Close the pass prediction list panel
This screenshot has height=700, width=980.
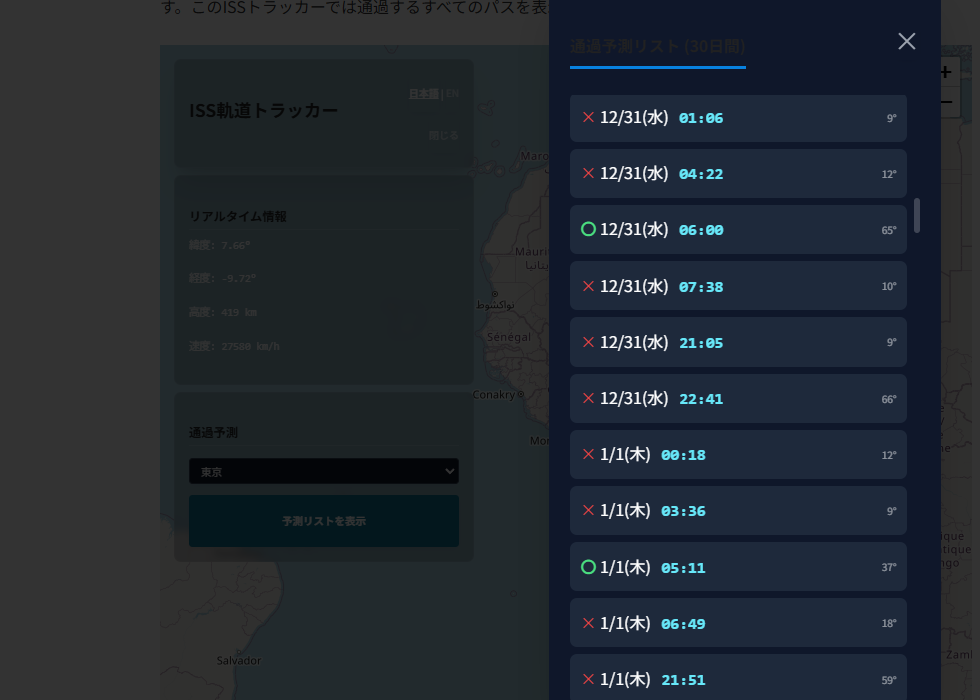[906, 41]
